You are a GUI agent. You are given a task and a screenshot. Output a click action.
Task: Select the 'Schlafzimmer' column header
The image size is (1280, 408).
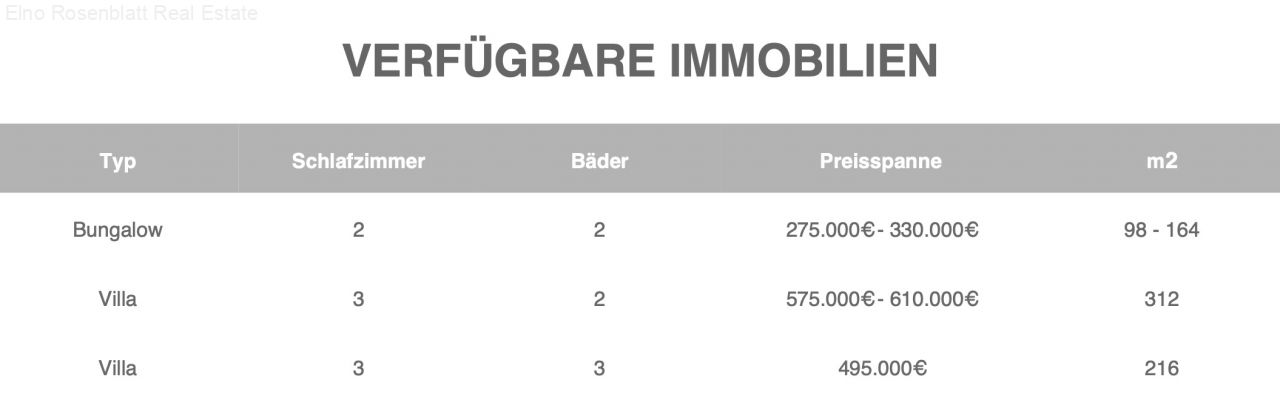pyautogui.click(x=358, y=161)
